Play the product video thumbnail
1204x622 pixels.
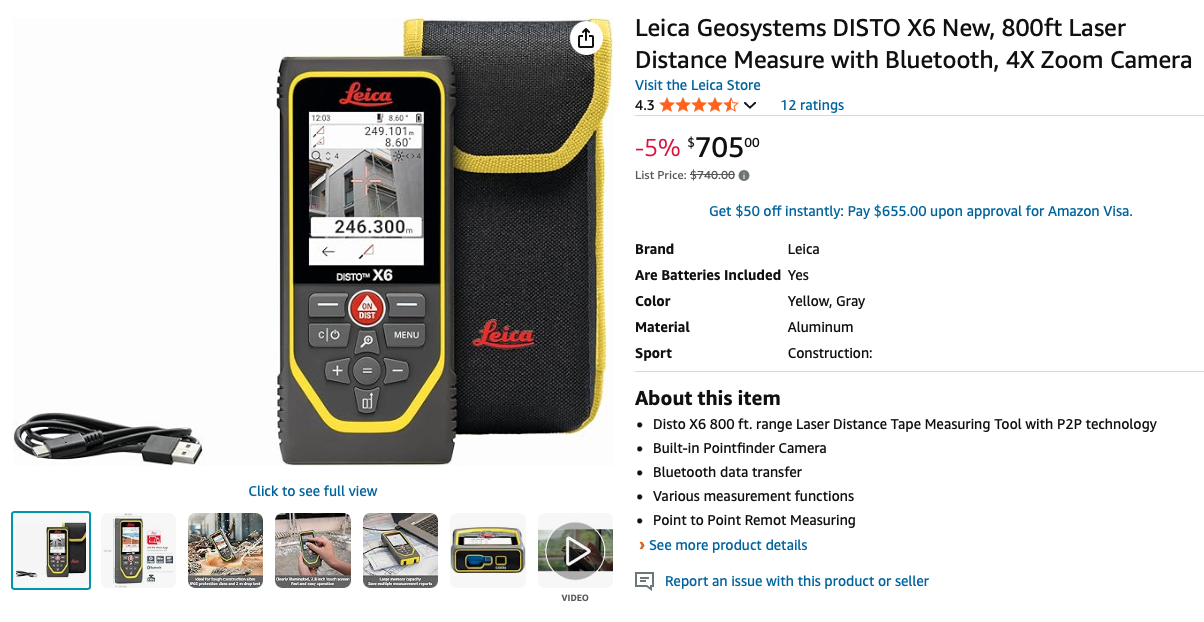[x=575, y=550]
